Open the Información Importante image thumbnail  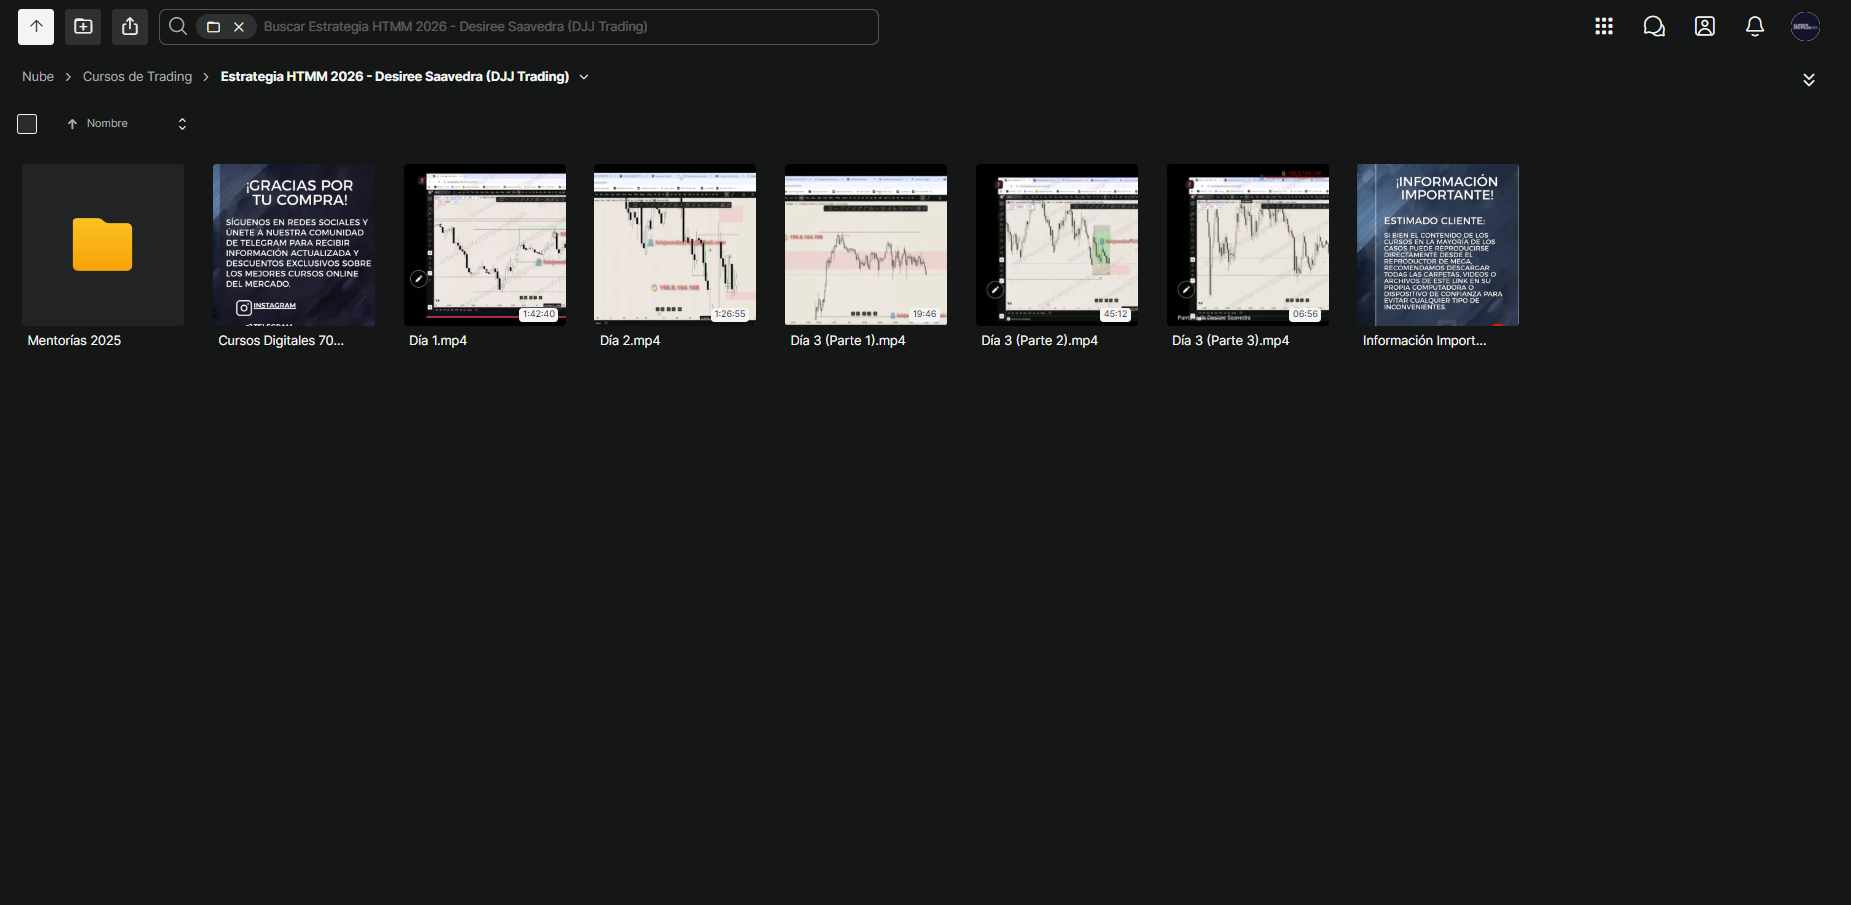tap(1438, 245)
